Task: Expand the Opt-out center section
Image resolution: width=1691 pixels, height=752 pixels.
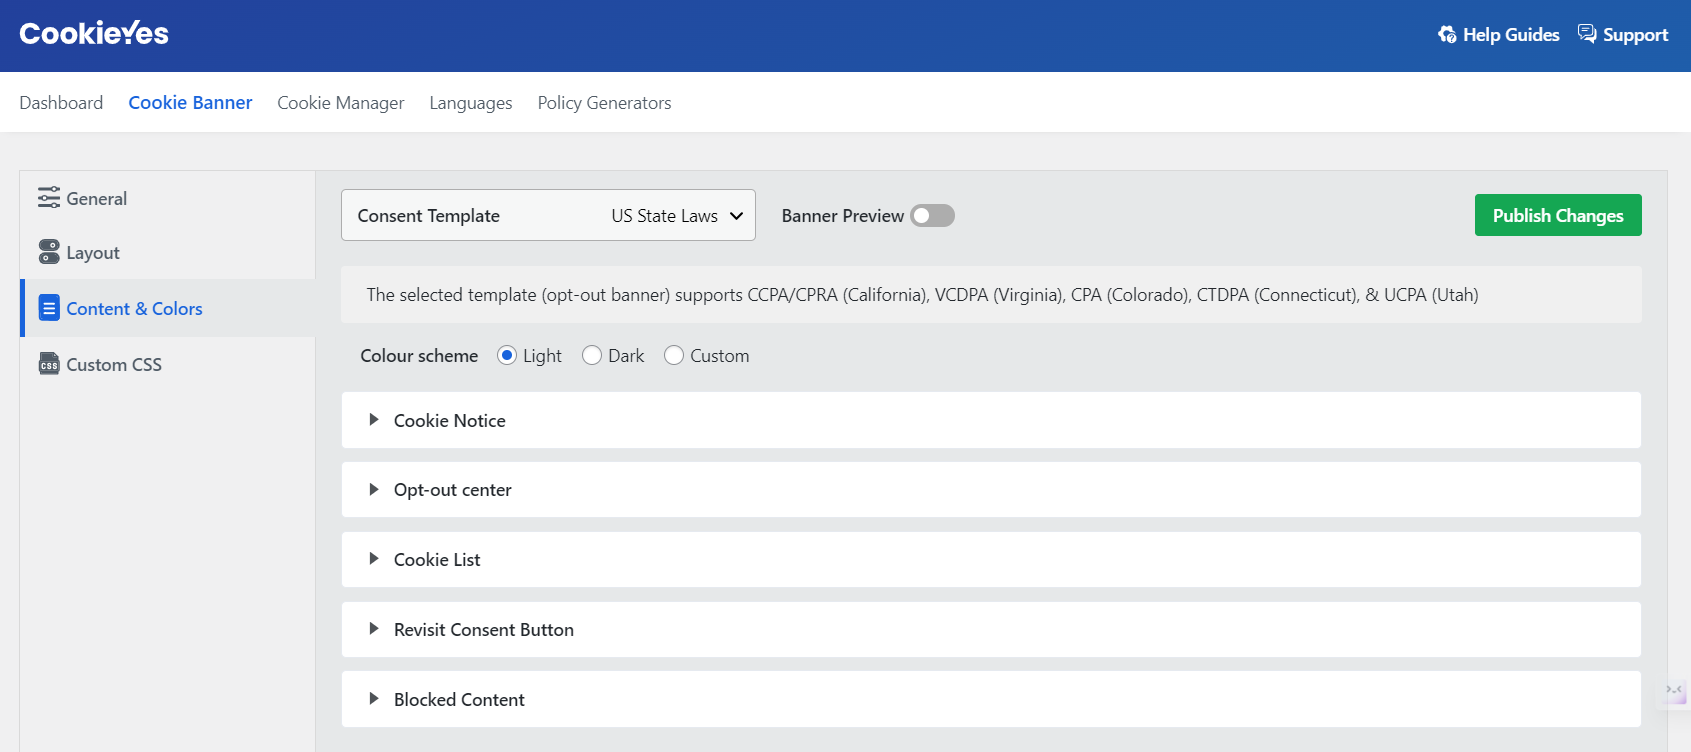Action: click(991, 489)
